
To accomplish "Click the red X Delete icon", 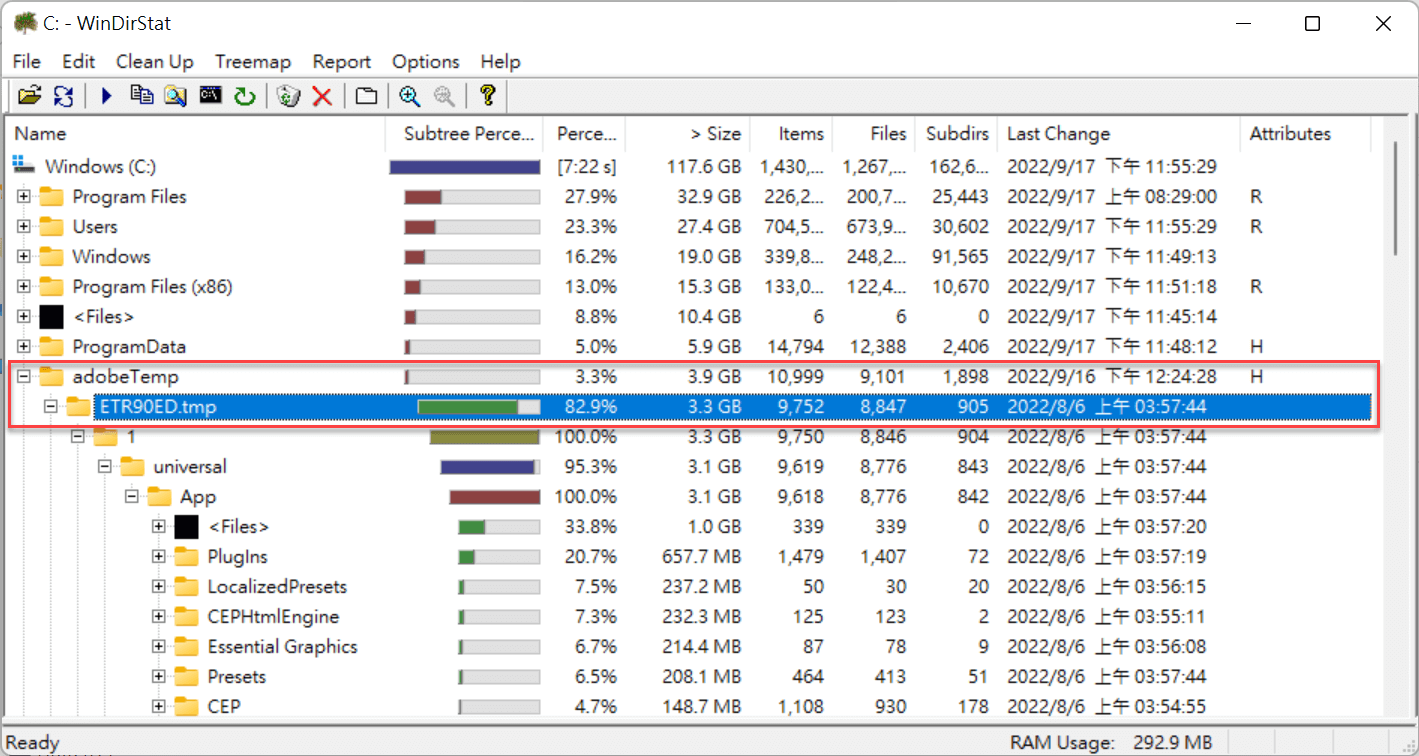I will 322,96.
